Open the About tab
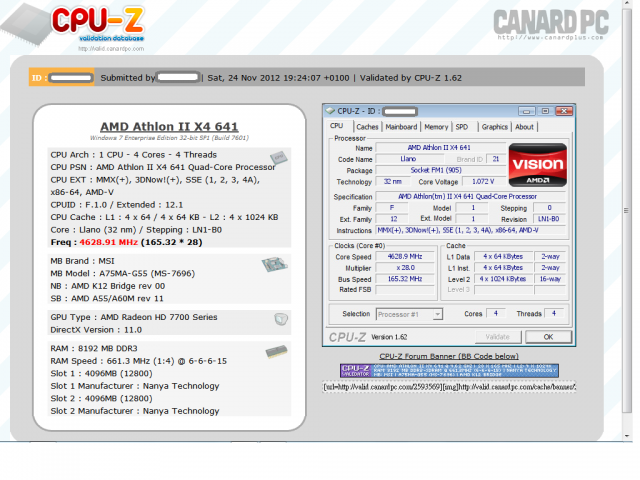The width and height of the screenshot is (640, 480). coord(524,127)
